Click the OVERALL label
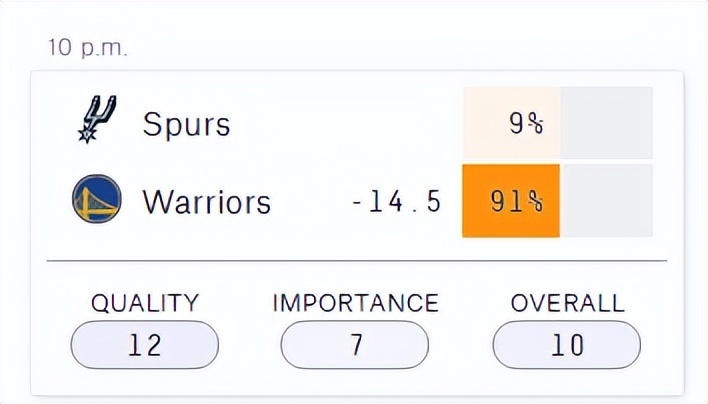The height and width of the screenshot is (404, 708). tap(568, 302)
